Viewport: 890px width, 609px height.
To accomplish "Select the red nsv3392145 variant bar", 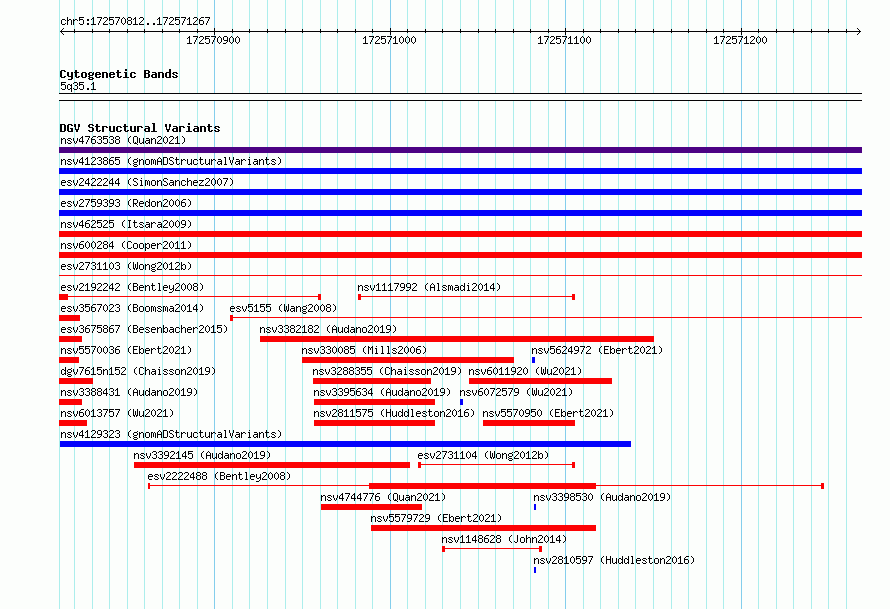I will [272, 465].
